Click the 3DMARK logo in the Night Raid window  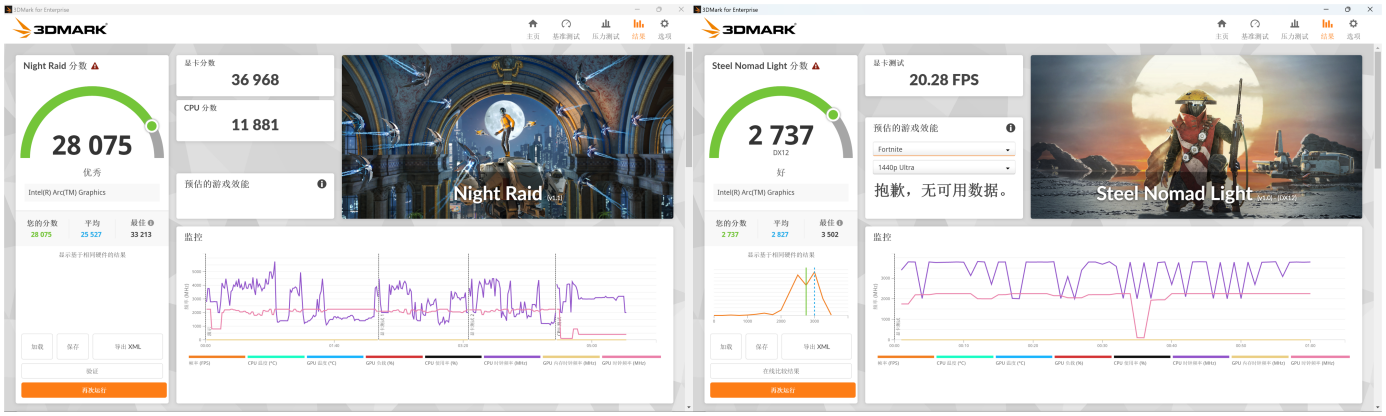click(x=60, y=28)
